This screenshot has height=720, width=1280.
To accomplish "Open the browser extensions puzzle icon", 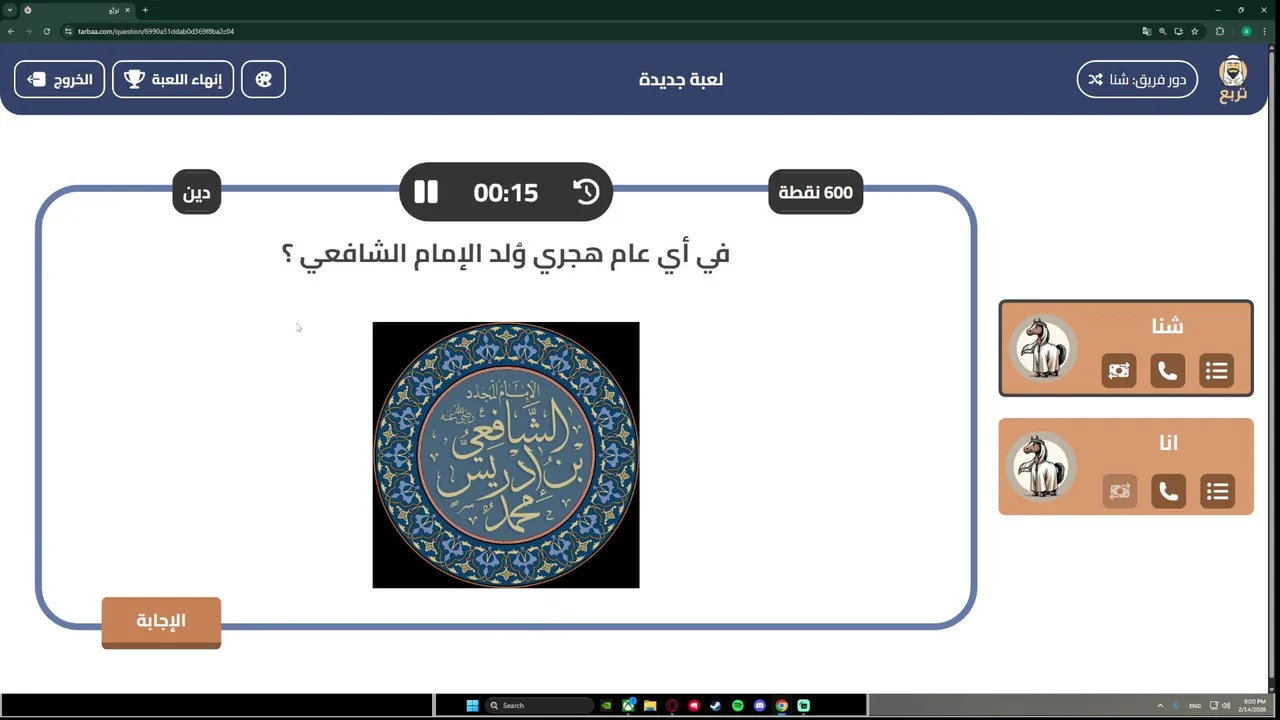I will coord(1220,31).
